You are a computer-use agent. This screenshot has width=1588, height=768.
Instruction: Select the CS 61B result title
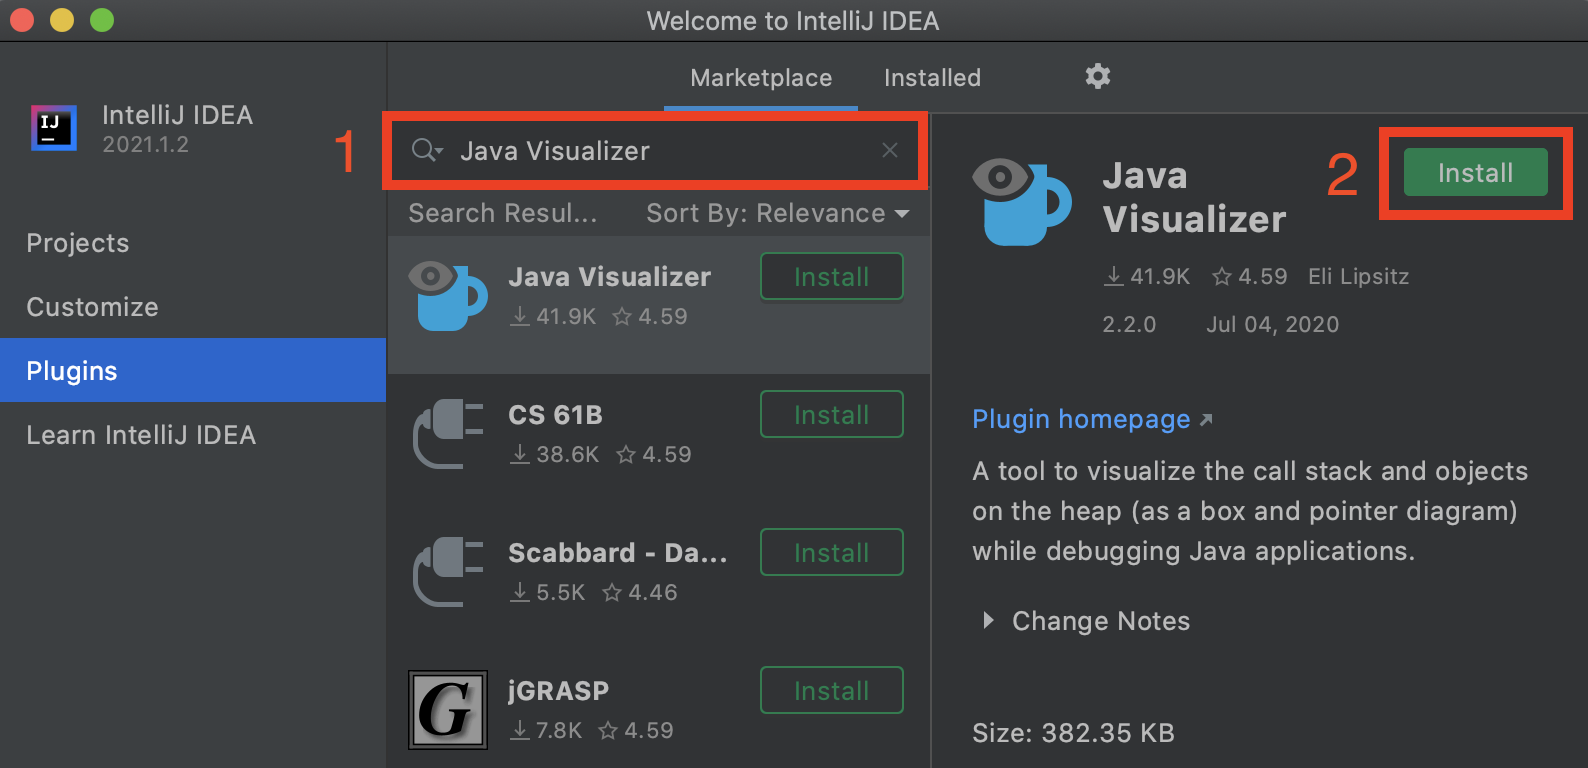(x=555, y=415)
